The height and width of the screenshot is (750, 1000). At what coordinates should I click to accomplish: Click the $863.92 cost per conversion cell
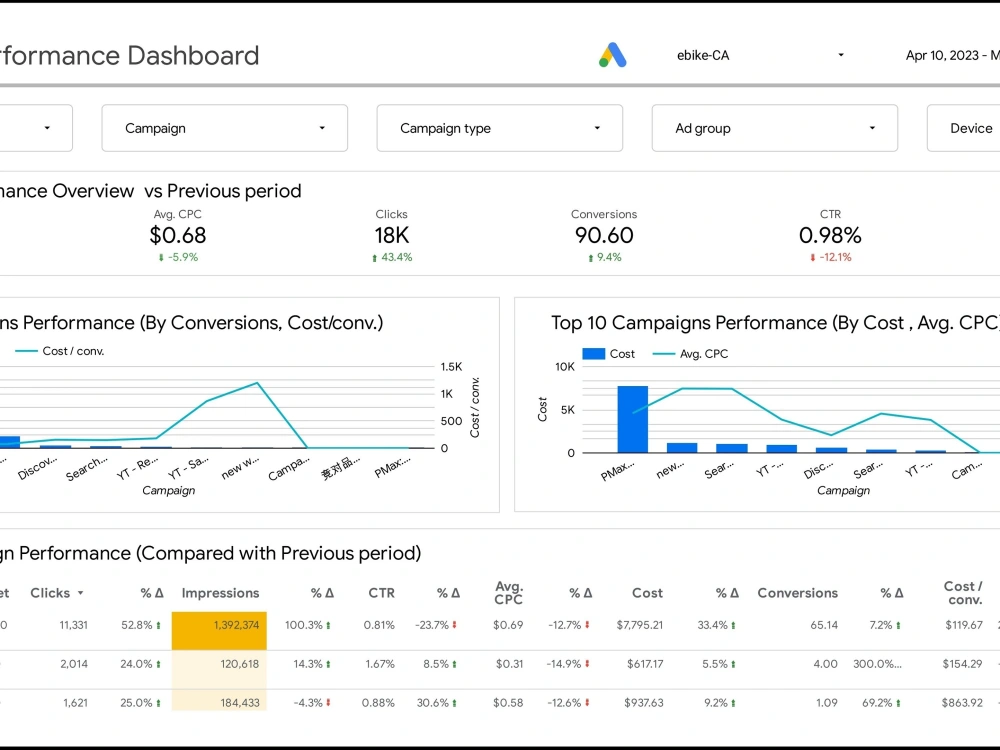click(x=962, y=703)
